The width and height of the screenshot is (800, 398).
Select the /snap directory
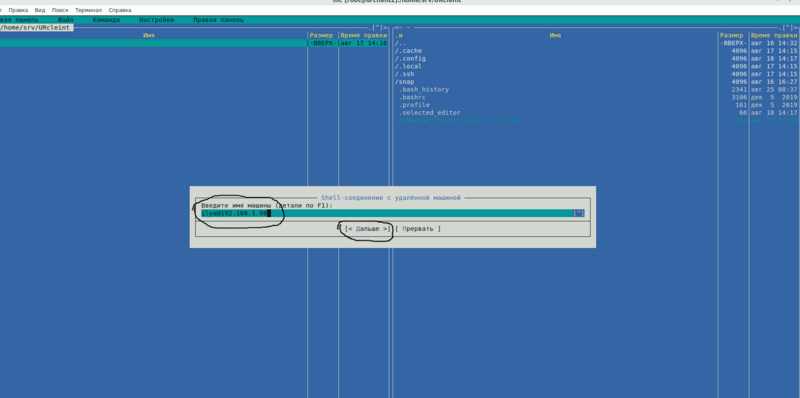click(x=555, y=82)
